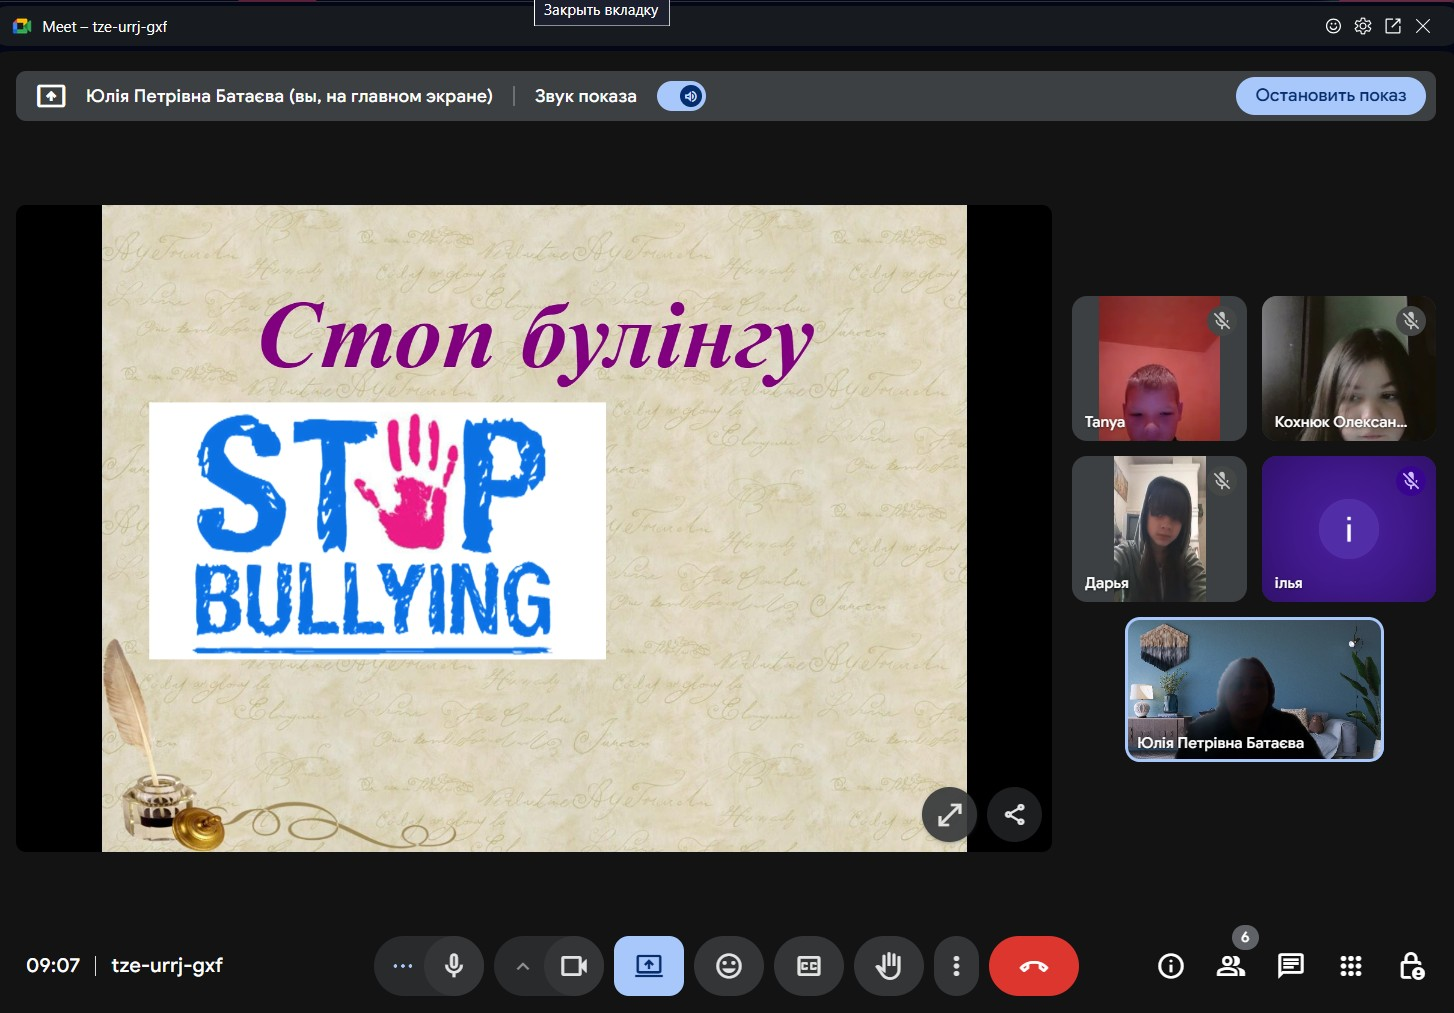The image size is (1454, 1013).
Task: Toggle the Звук показа switch
Action: tap(681, 96)
